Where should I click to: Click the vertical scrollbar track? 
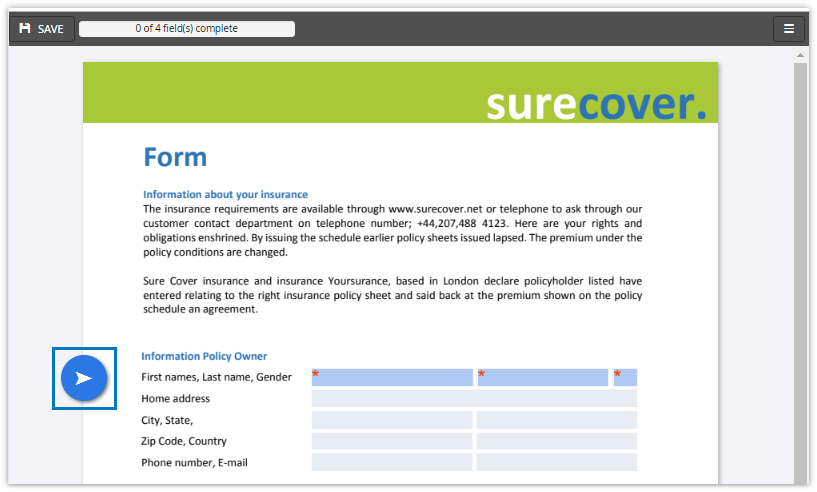click(x=800, y=270)
